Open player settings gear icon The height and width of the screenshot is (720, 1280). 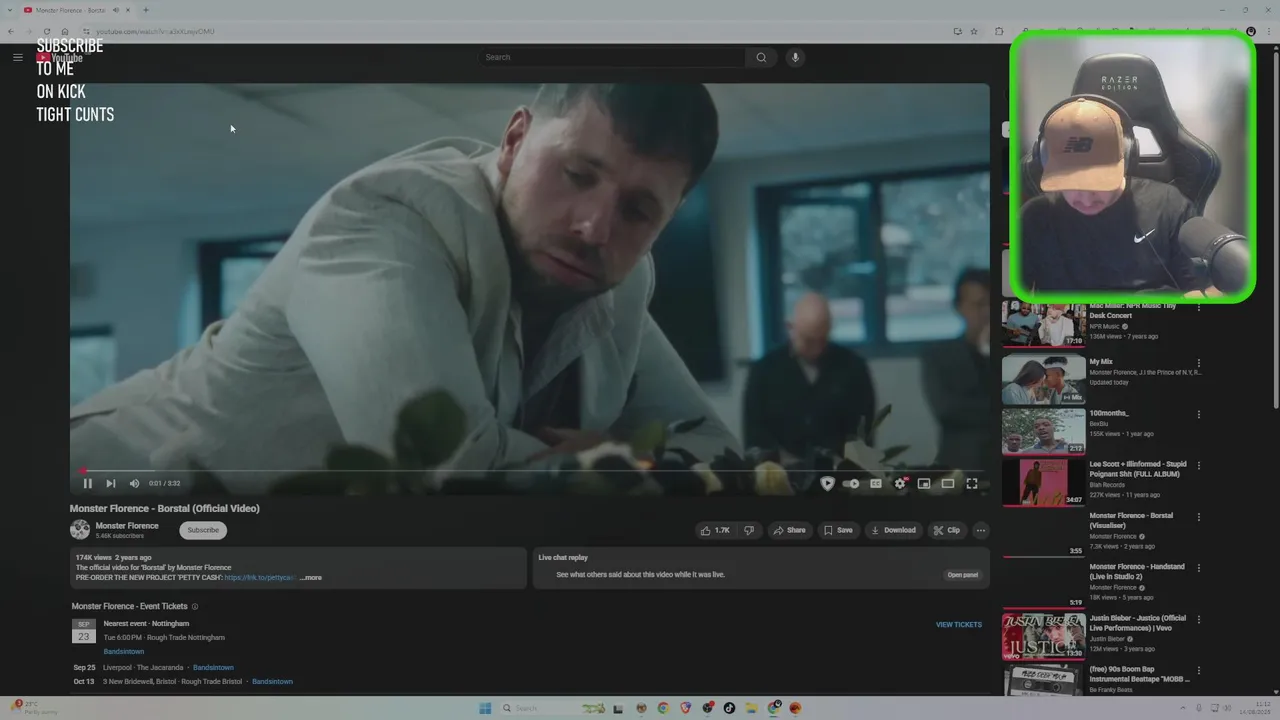(900, 483)
